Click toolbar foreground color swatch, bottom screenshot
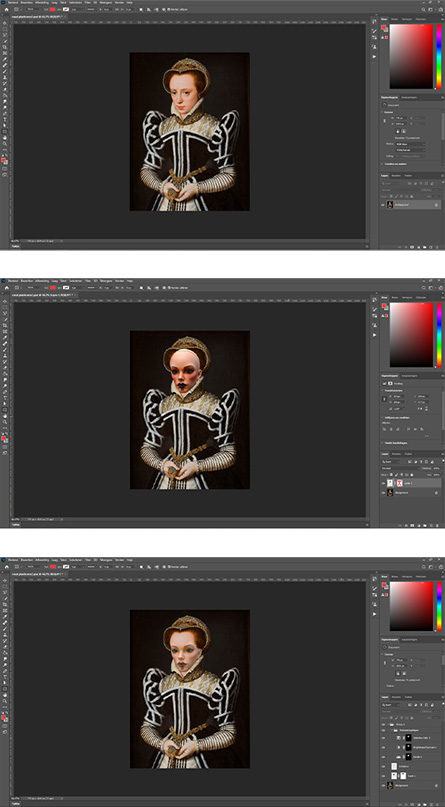The image size is (445, 807). (4, 716)
